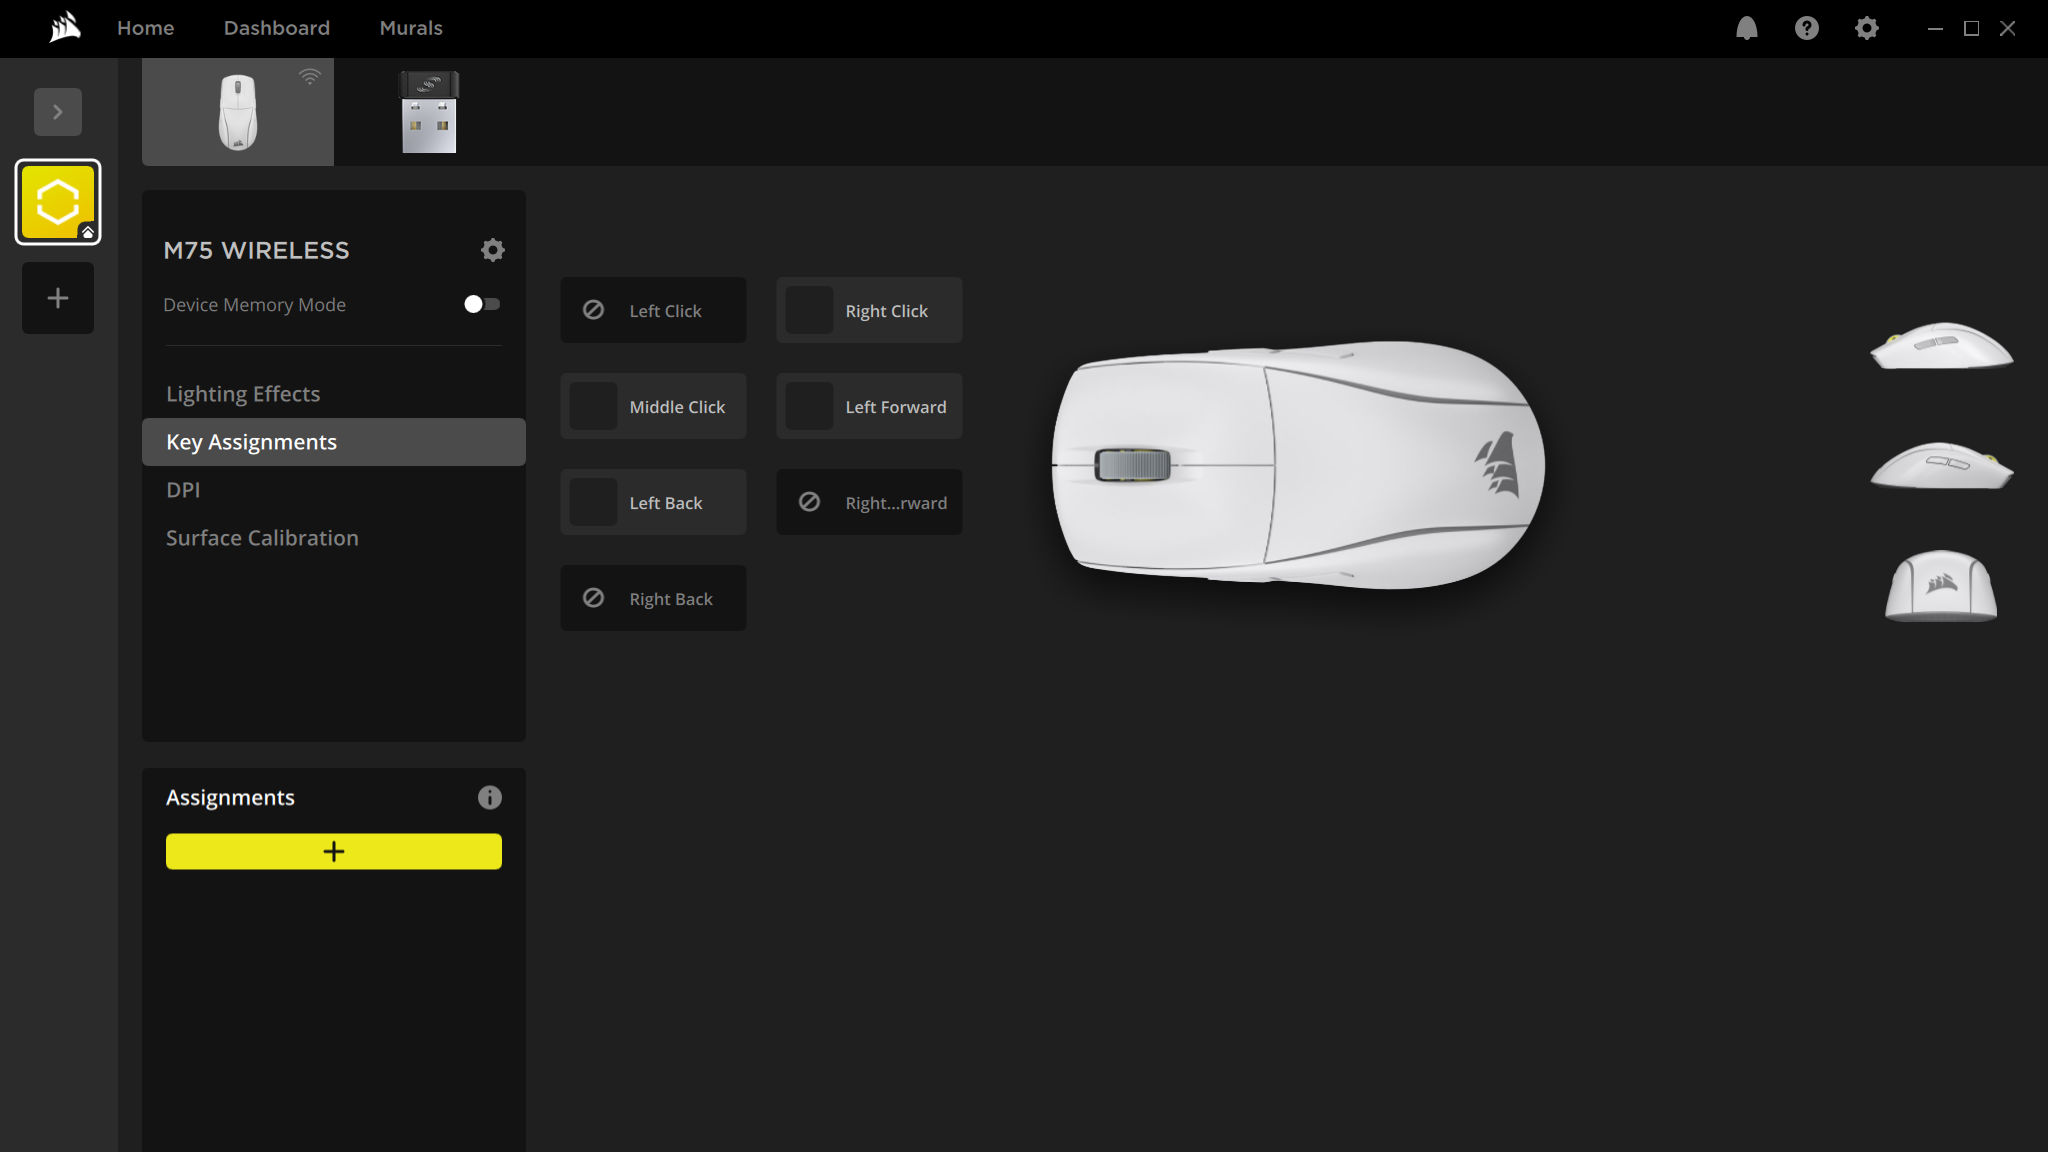Open the help question mark icon
The image size is (2048, 1152).
pyautogui.click(x=1806, y=28)
